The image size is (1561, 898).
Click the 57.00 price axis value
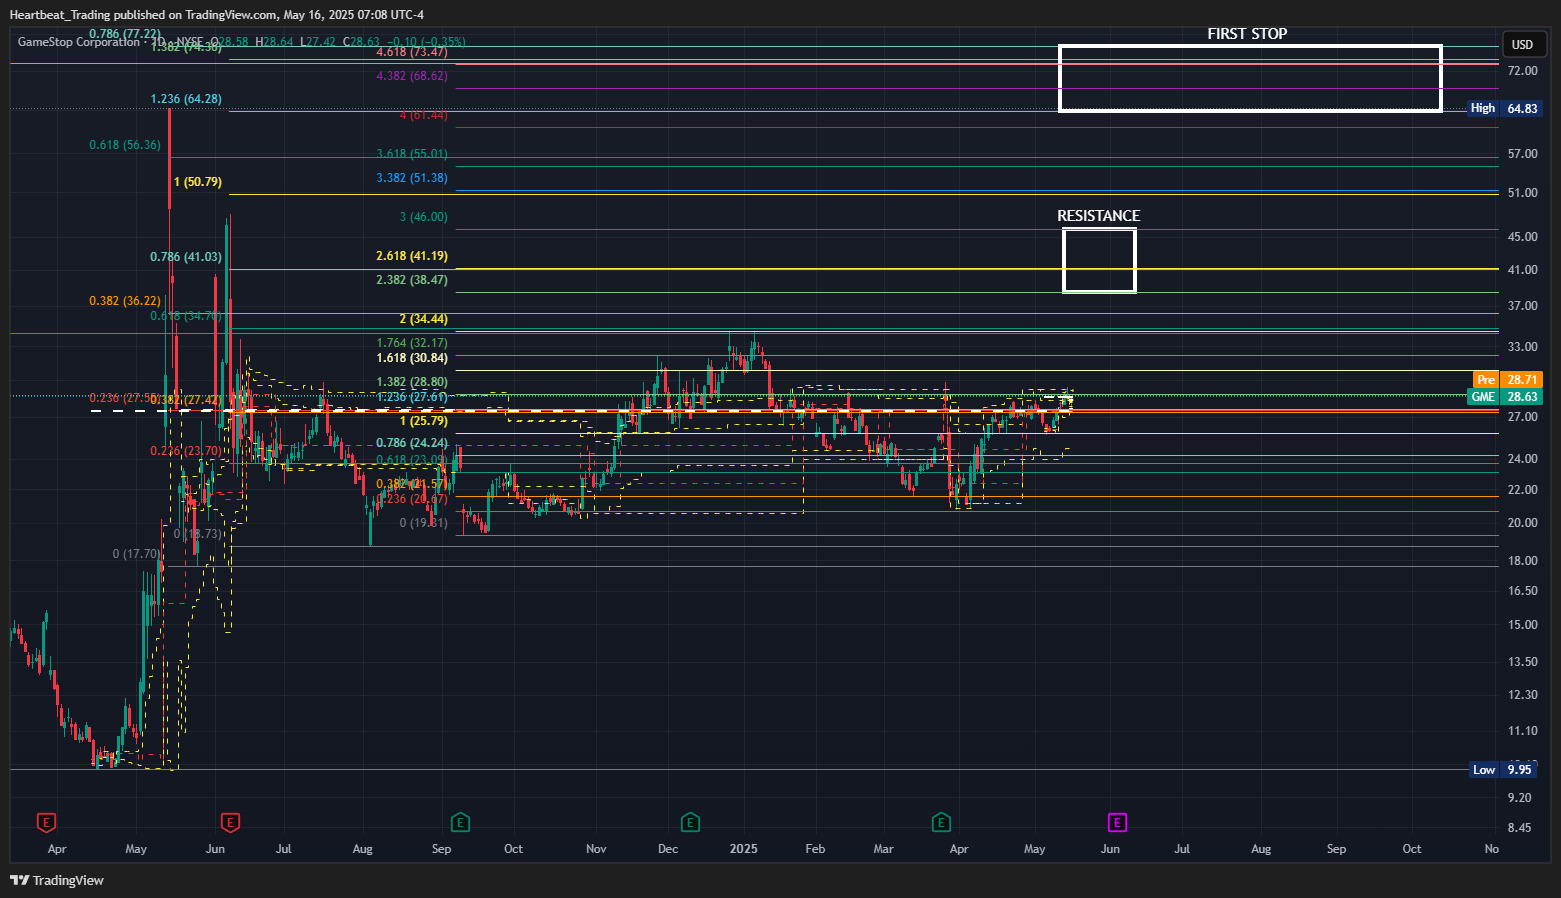(1522, 154)
